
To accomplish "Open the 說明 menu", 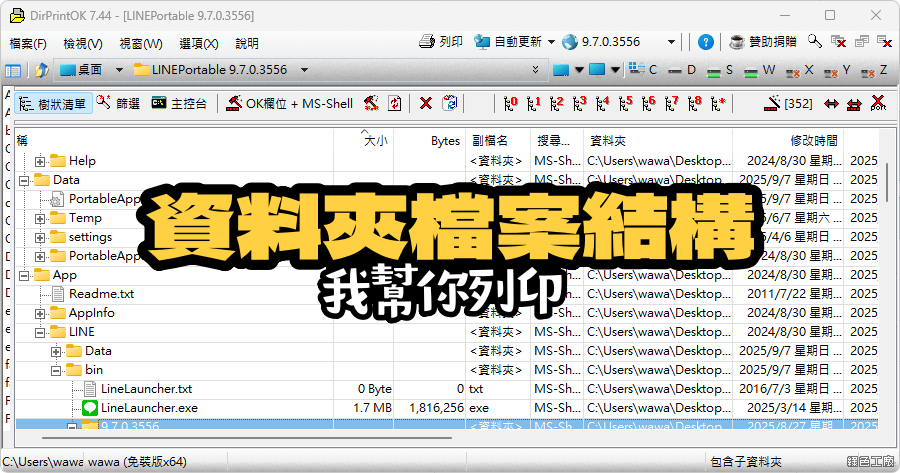I will [247, 44].
